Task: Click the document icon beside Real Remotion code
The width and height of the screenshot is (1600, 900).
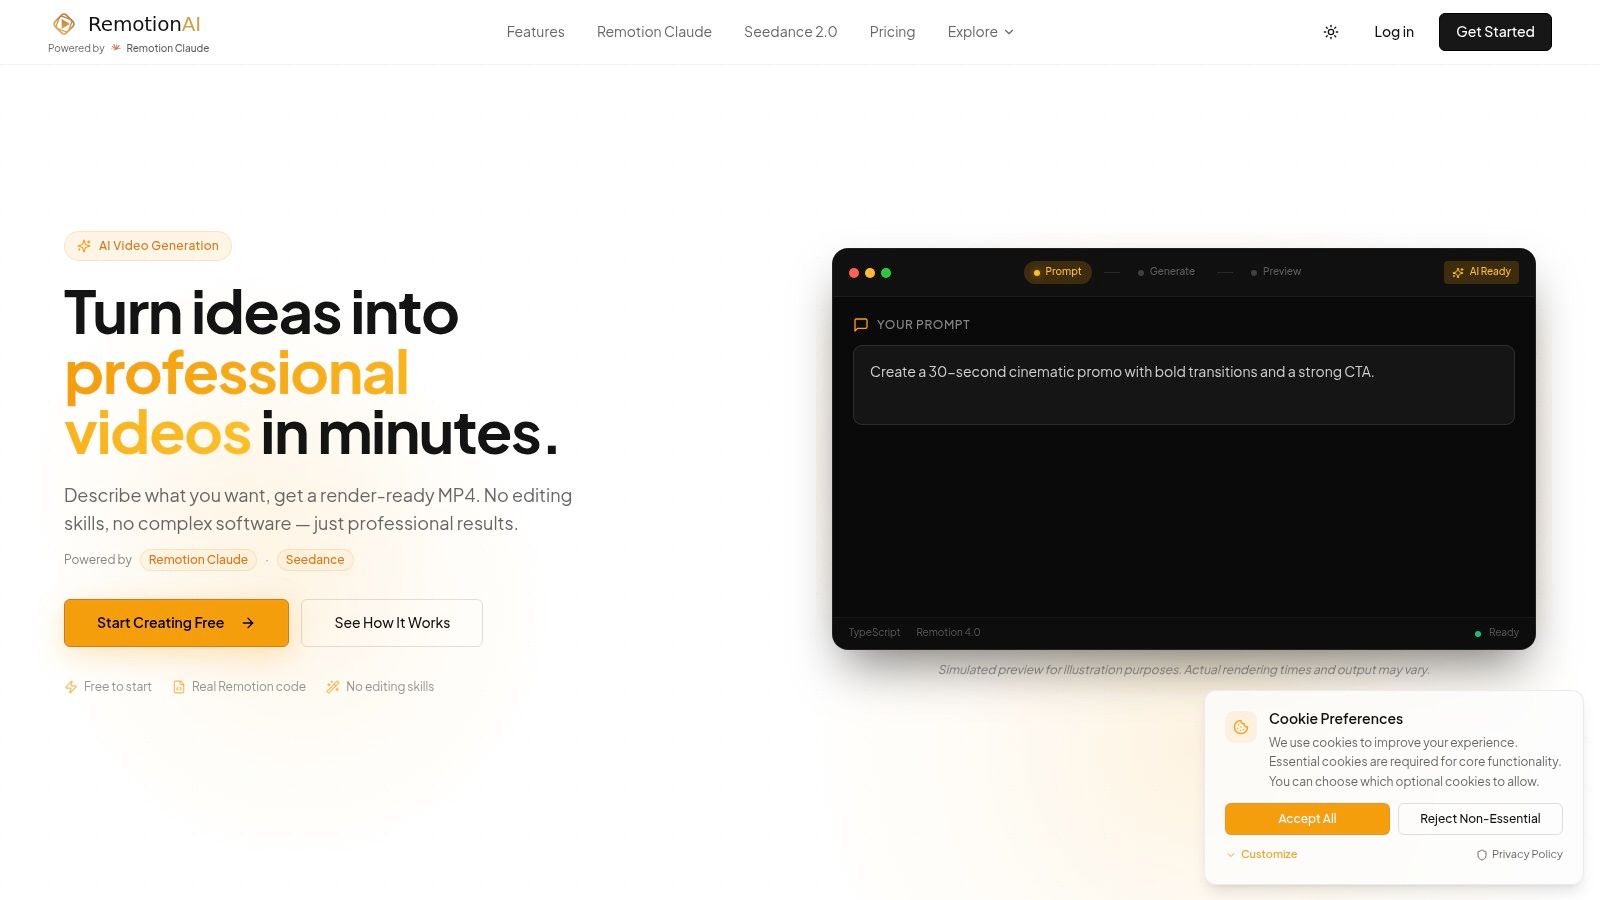Action: (x=179, y=687)
